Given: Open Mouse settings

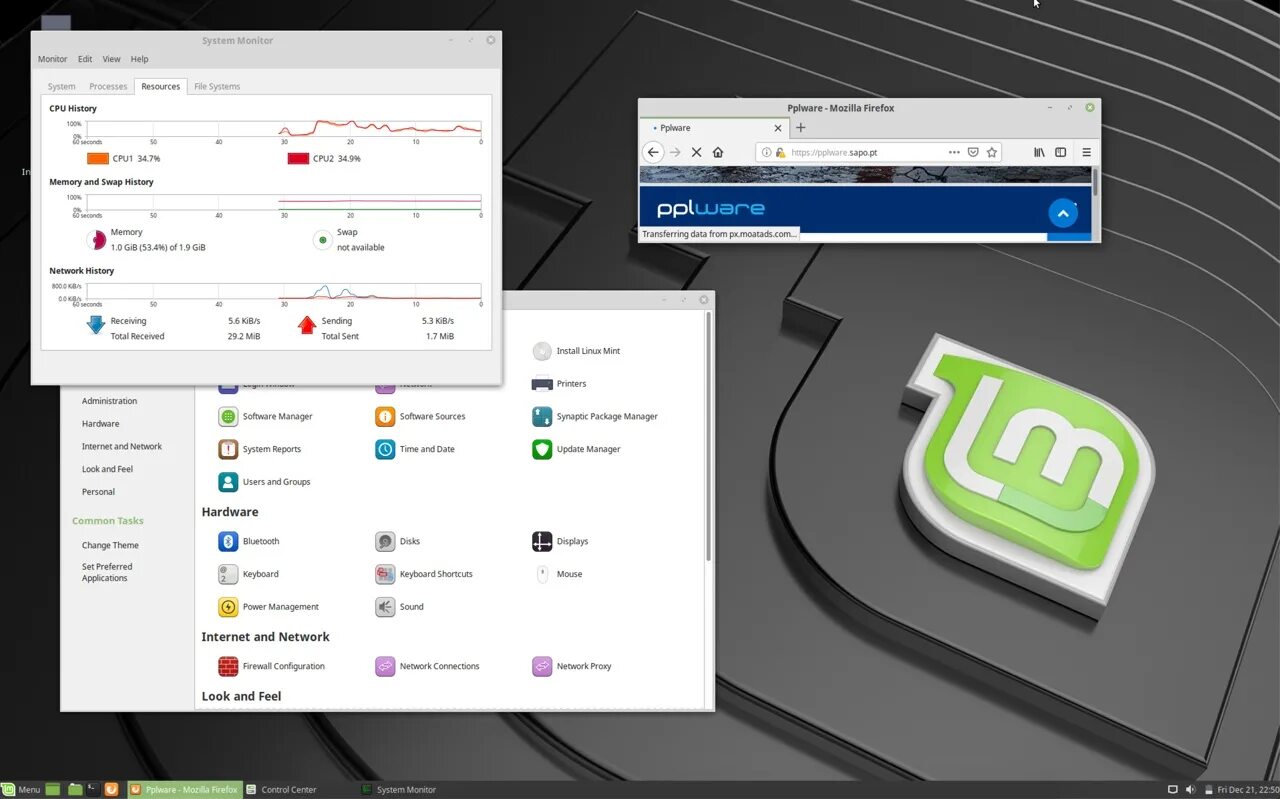Looking at the screenshot, I should click(557, 574).
